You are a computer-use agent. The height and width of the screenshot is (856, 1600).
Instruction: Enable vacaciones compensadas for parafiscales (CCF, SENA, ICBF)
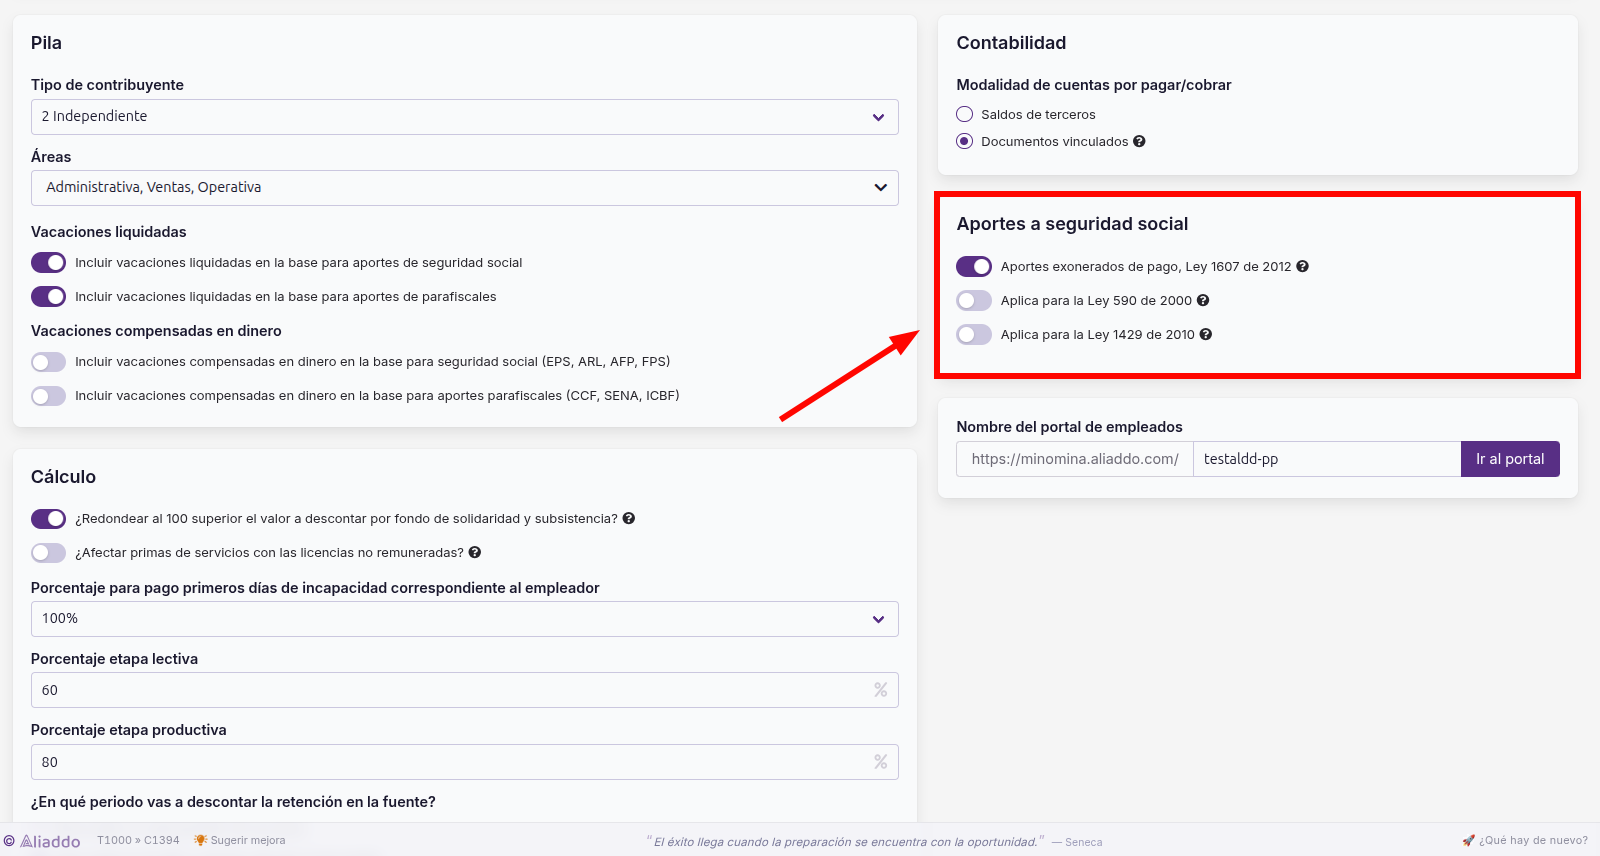(x=48, y=396)
